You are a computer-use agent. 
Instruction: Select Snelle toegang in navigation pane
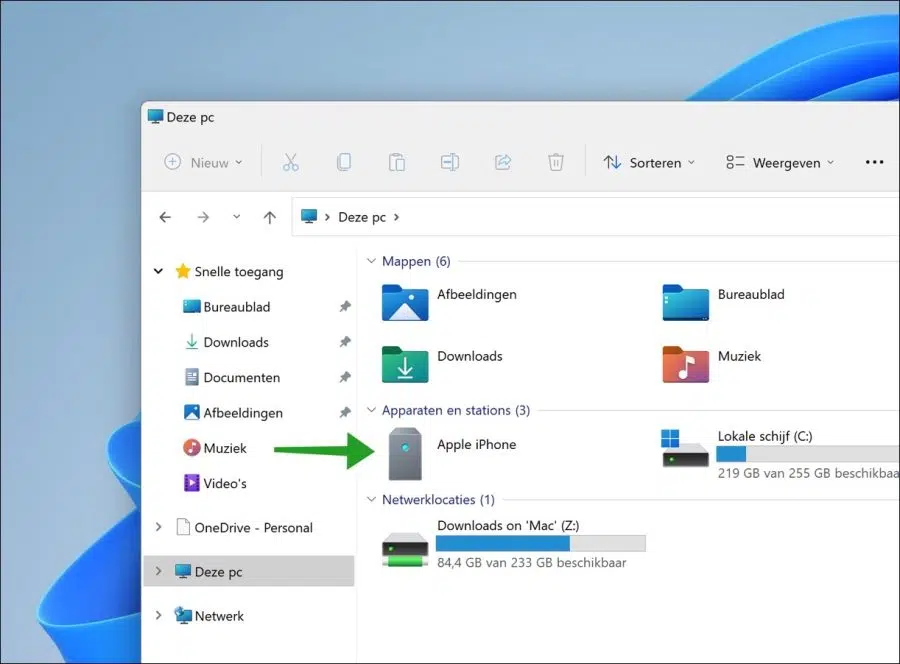pyautogui.click(x=239, y=271)
